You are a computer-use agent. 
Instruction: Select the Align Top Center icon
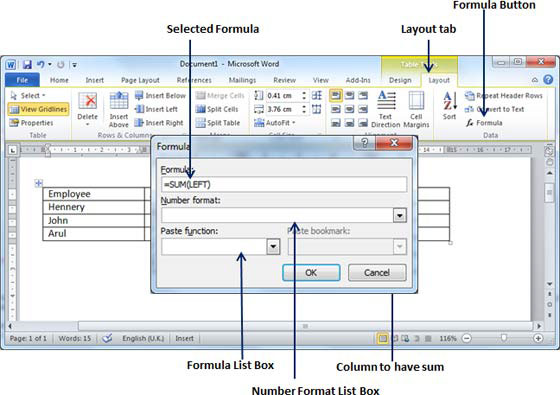click(349, 95)
